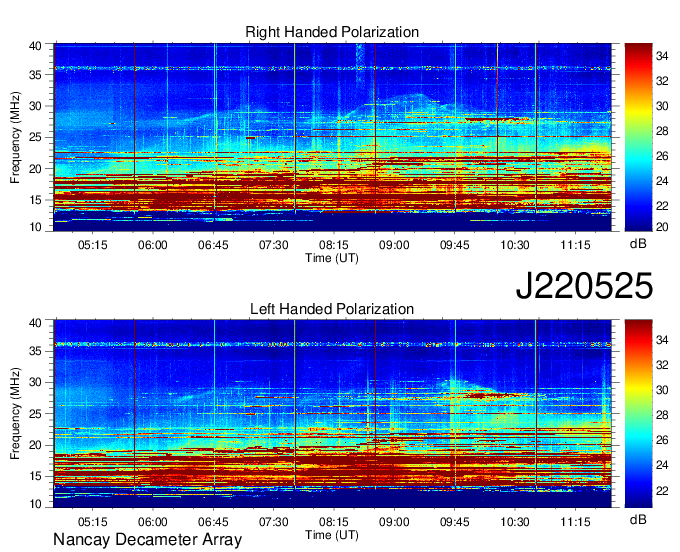Click the Left Handed panel dB color bar

638,414
